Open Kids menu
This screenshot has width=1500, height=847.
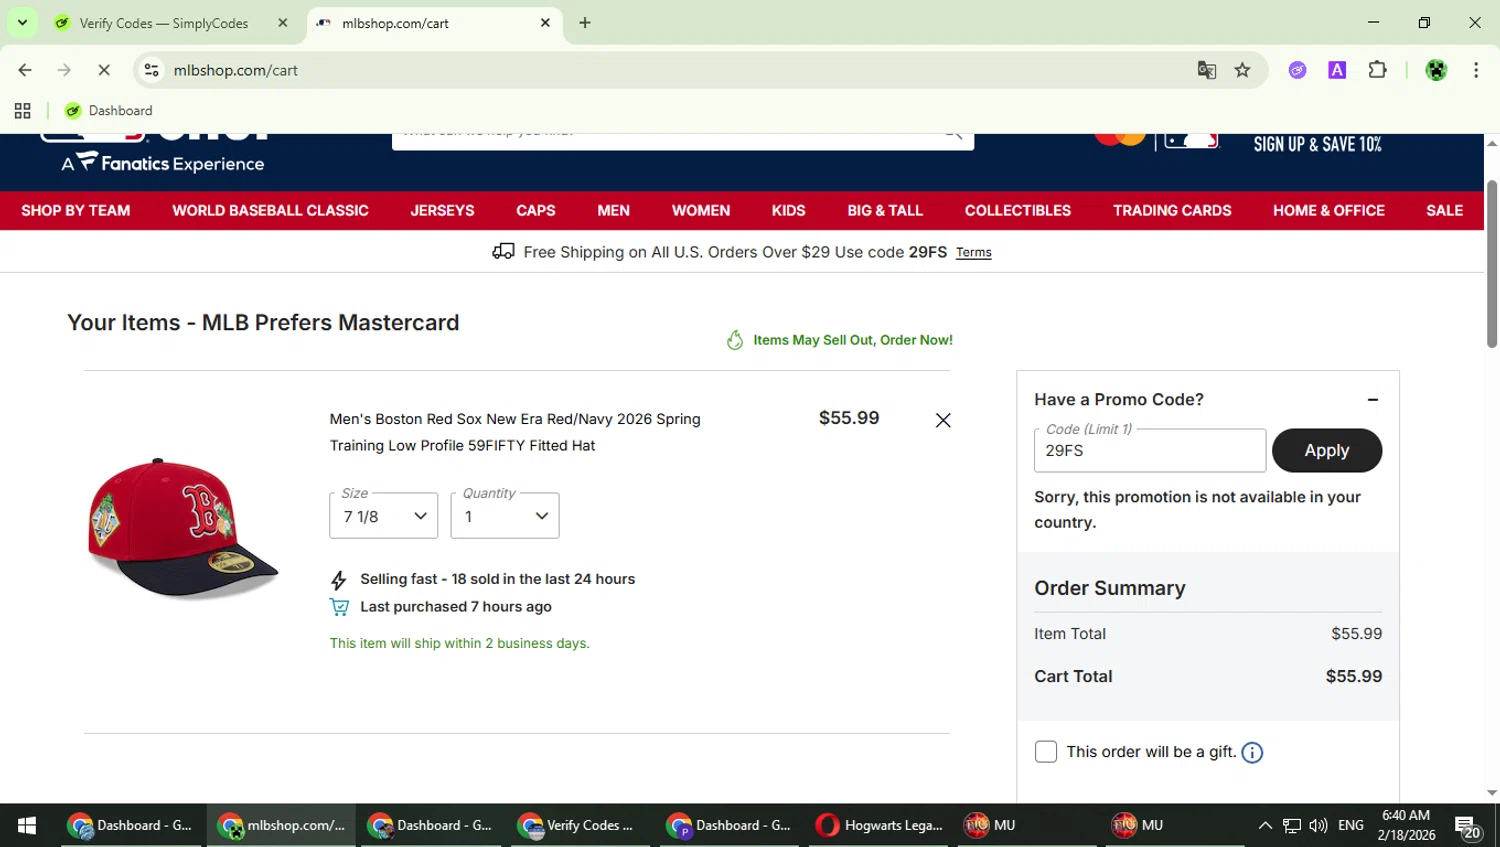pos(788,211)
